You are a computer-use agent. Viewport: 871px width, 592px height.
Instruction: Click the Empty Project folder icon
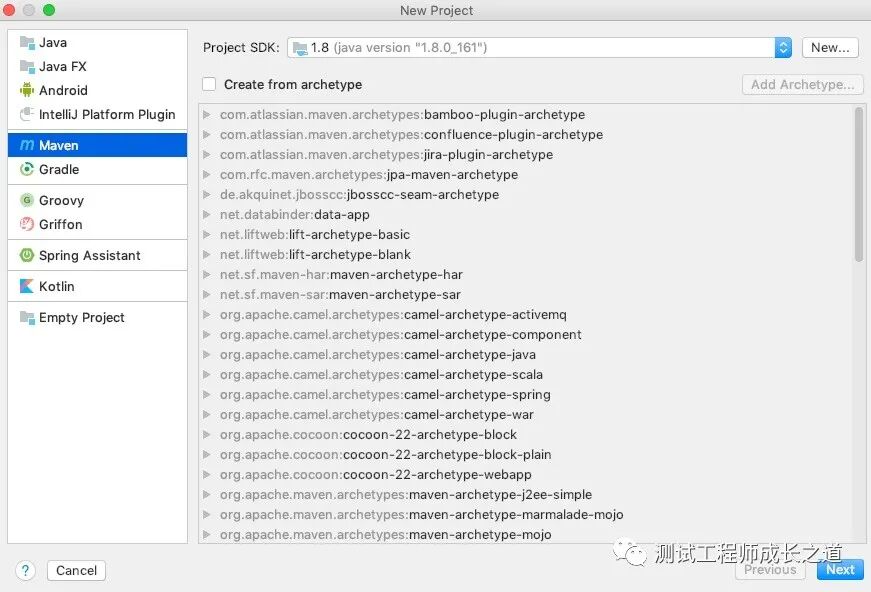27,317
